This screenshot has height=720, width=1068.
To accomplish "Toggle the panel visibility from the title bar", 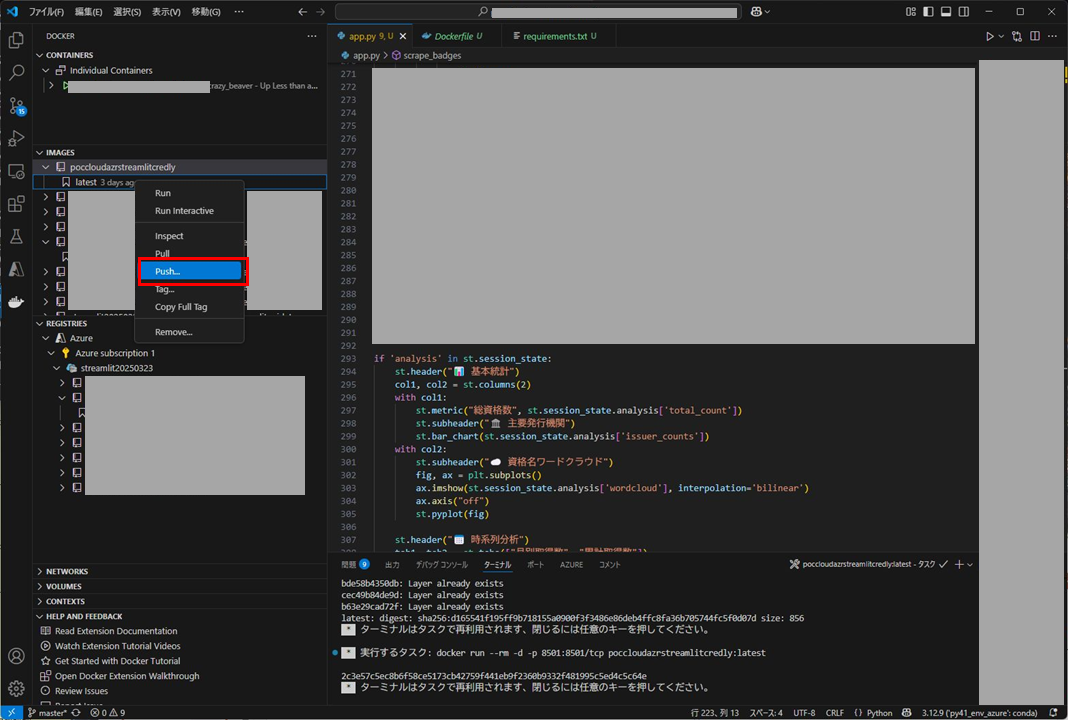I will 946,11.
